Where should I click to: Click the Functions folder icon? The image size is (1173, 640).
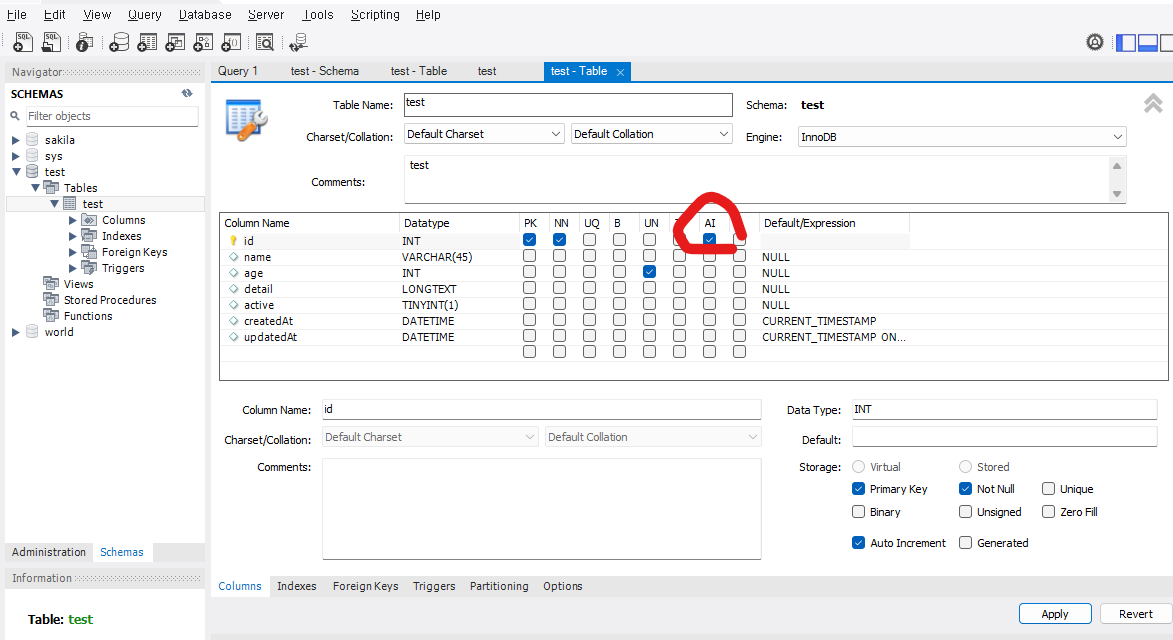52,316
